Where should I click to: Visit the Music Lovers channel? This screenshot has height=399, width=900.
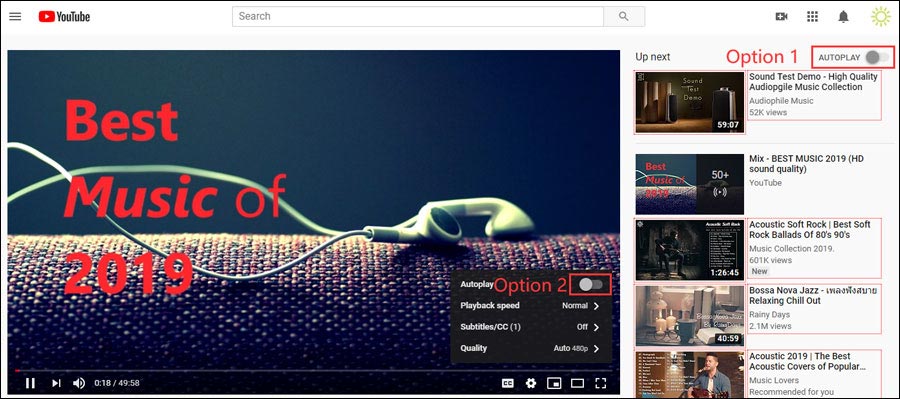774,380
